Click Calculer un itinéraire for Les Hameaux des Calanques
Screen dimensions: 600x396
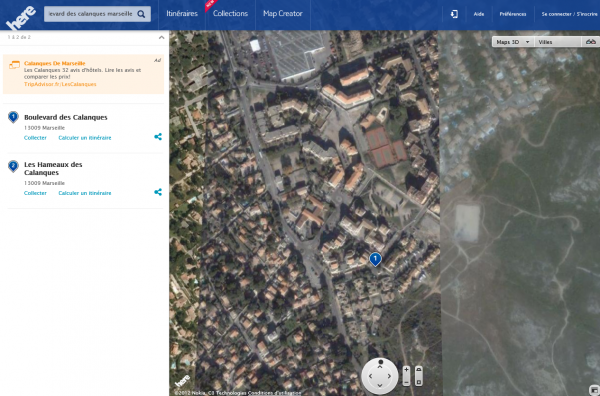click(85, 193)
